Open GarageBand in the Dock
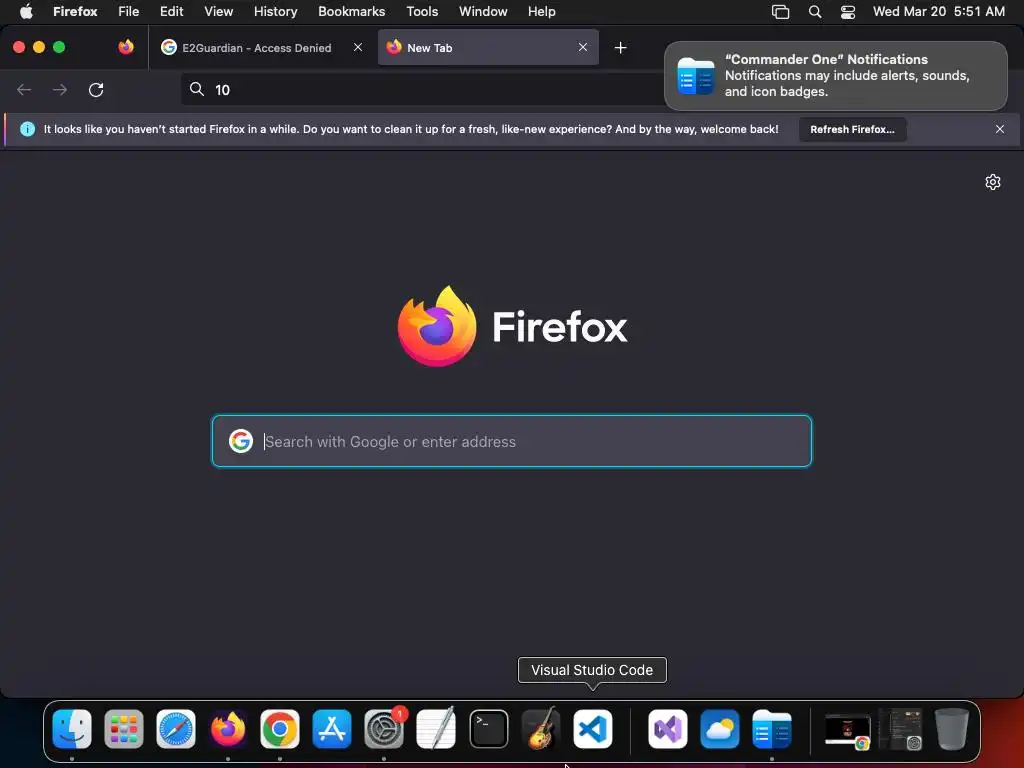This screenshot has width=1024, height=768. click(x=541, y=729)
